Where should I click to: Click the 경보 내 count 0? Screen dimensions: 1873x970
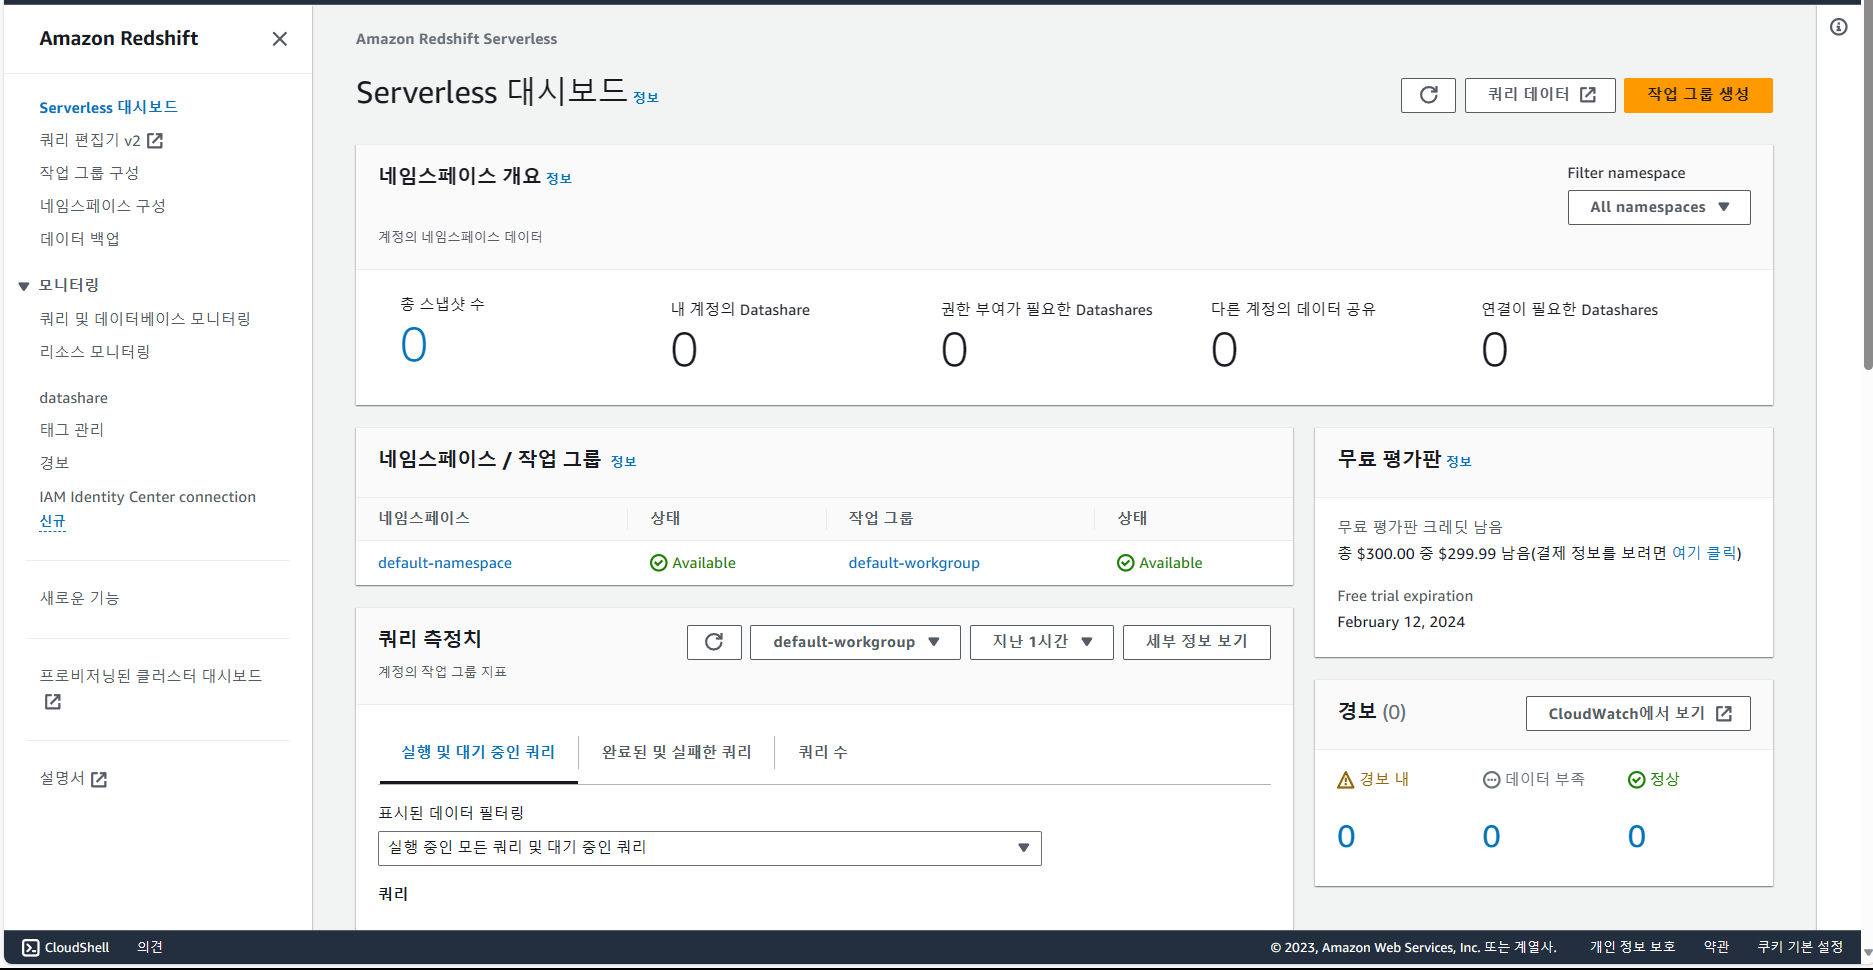1346,836
